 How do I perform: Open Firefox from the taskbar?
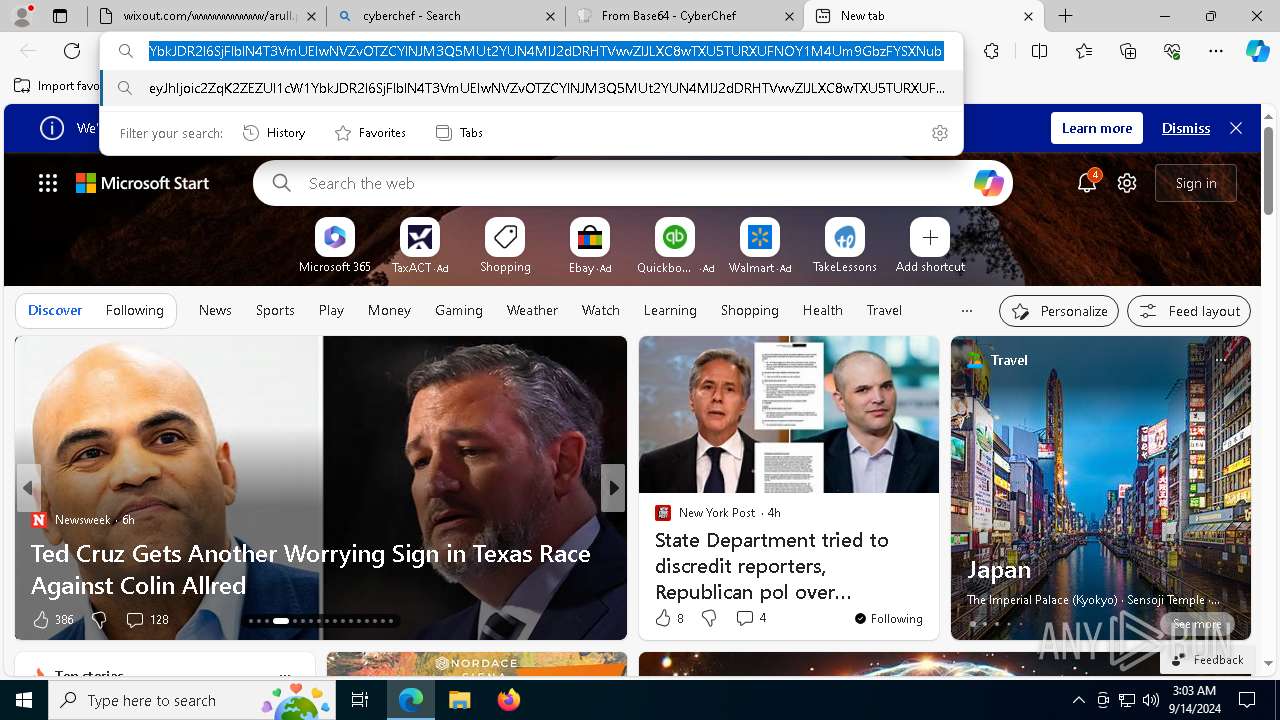[509, 700]
